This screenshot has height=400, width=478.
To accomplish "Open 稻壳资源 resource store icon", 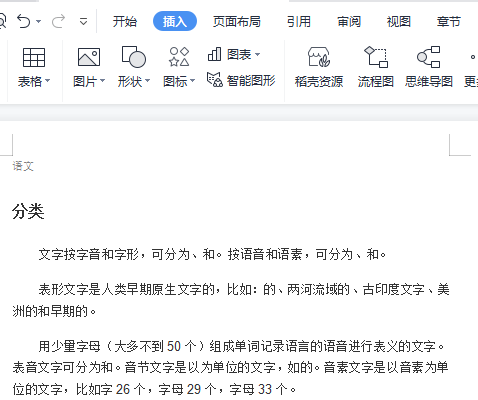I will [x=319, y=57].
